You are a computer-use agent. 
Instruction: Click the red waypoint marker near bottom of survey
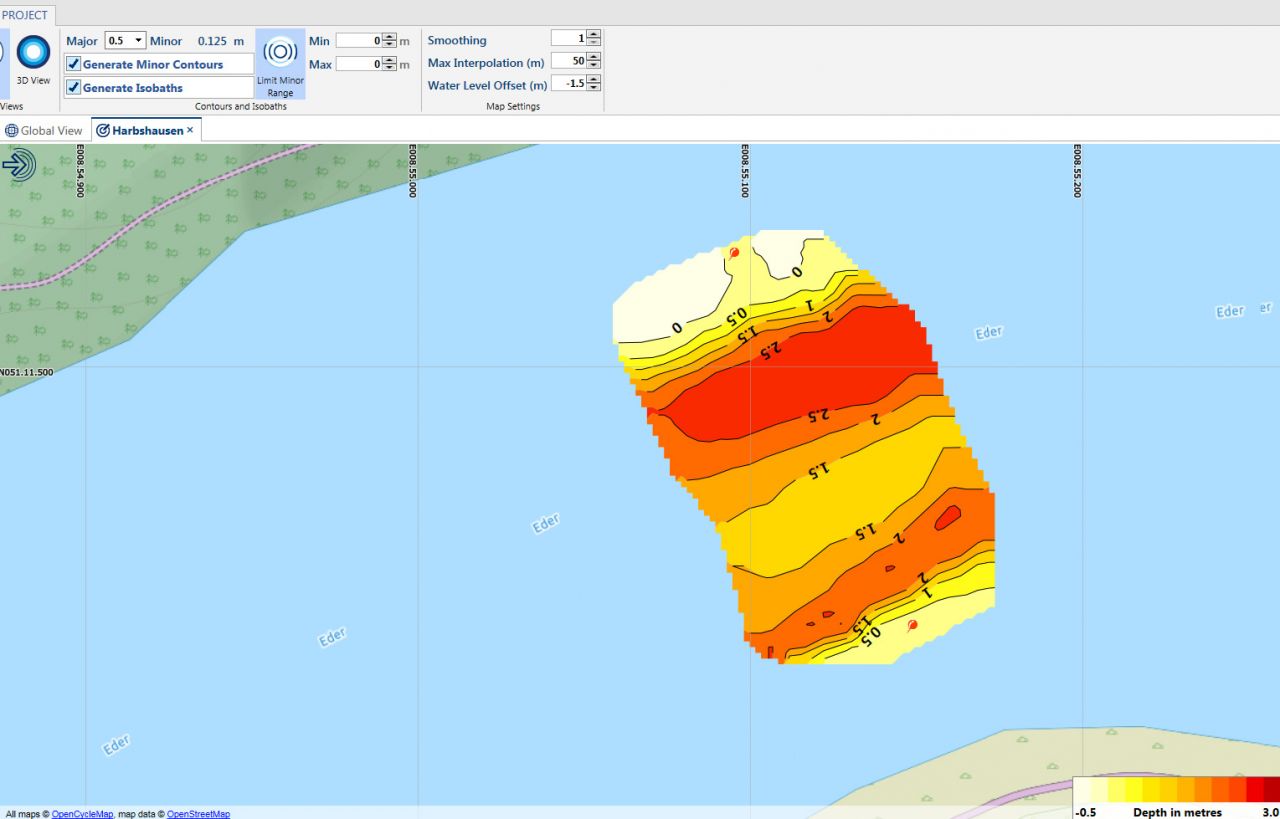coord(912,626)
